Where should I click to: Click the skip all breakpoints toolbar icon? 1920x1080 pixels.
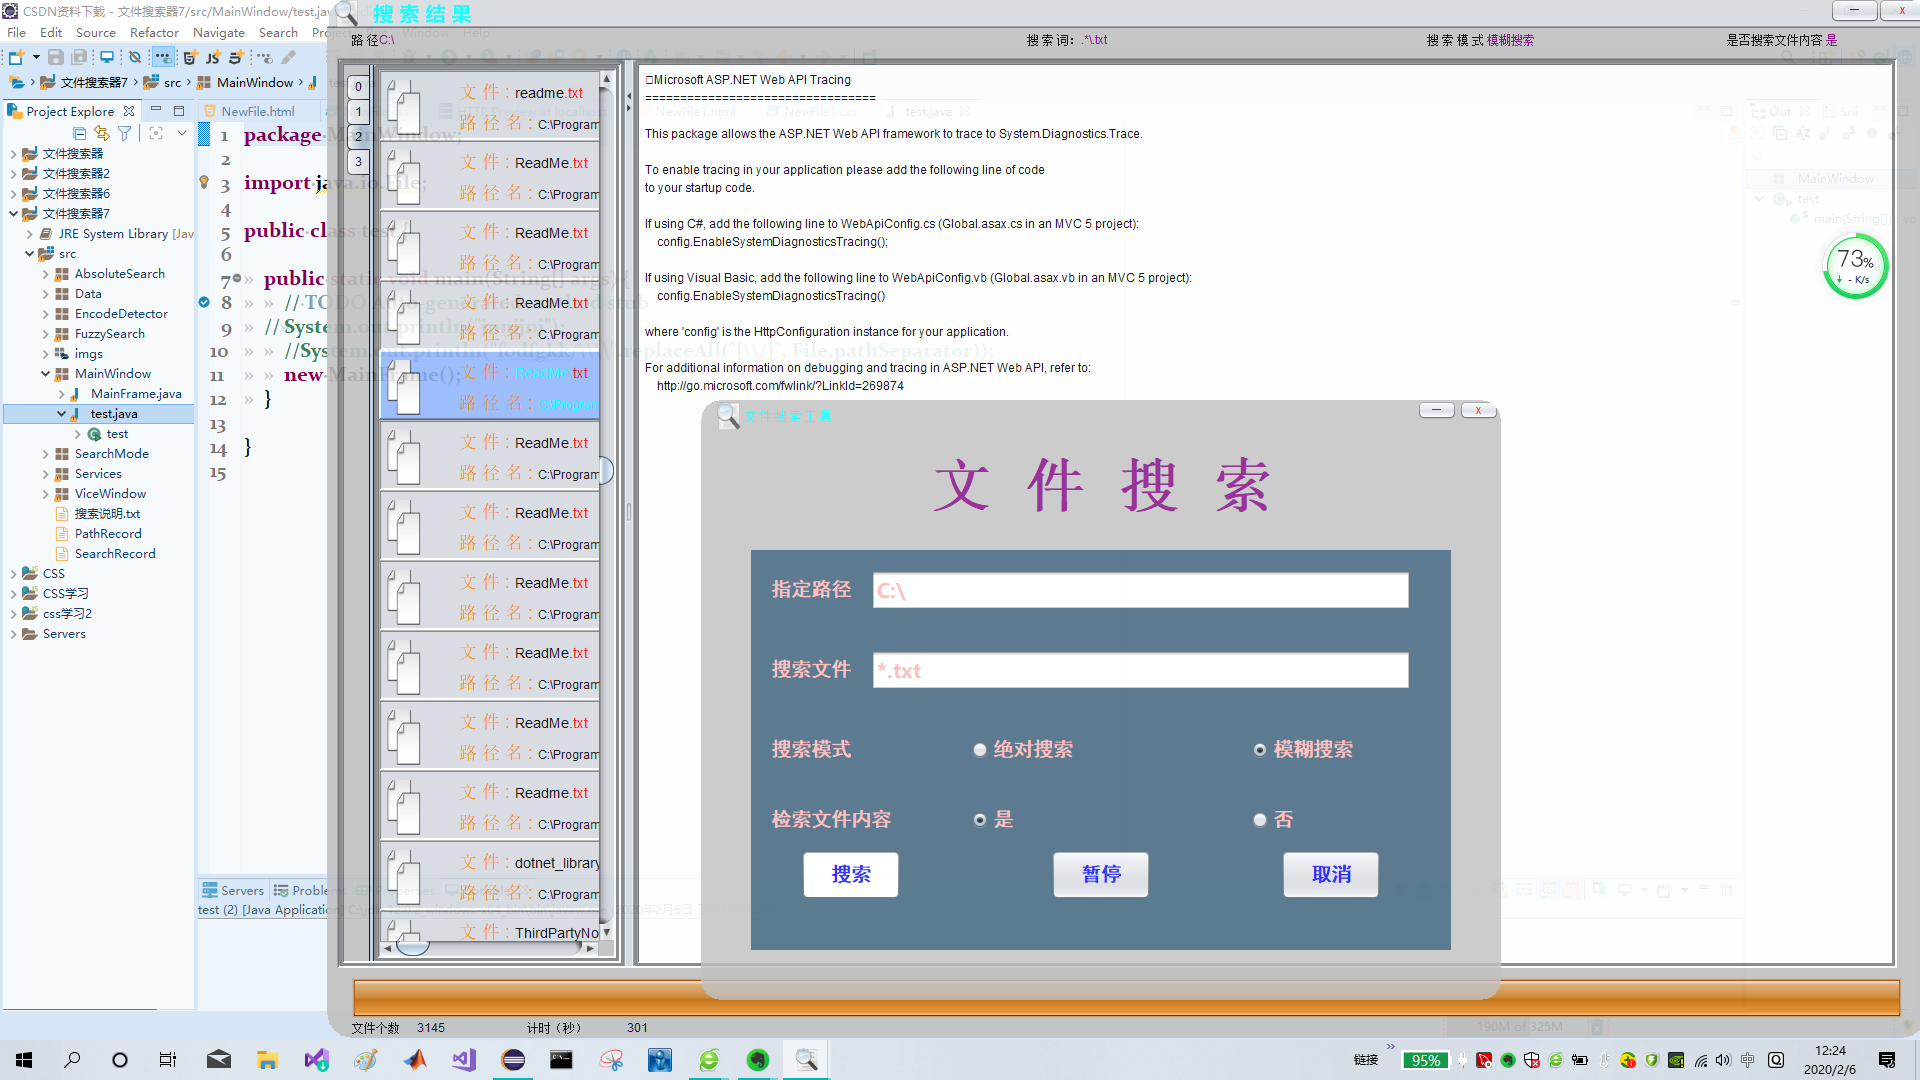coord(135,57)
